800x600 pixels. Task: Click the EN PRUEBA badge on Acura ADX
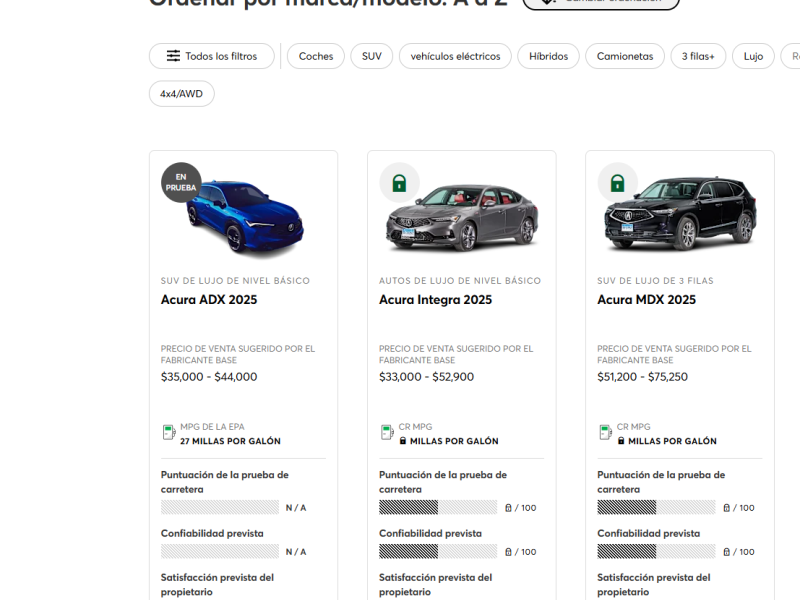coord(181,182)
